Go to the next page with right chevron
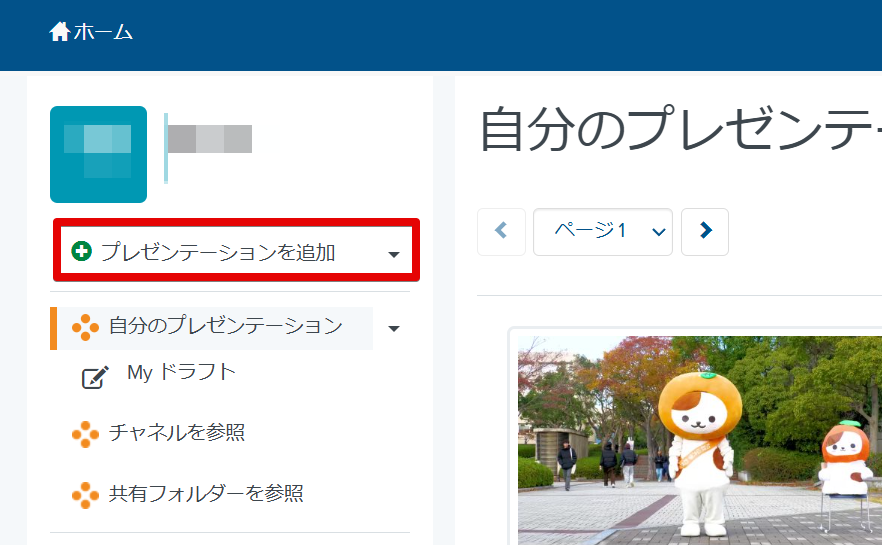 point(705,231)
